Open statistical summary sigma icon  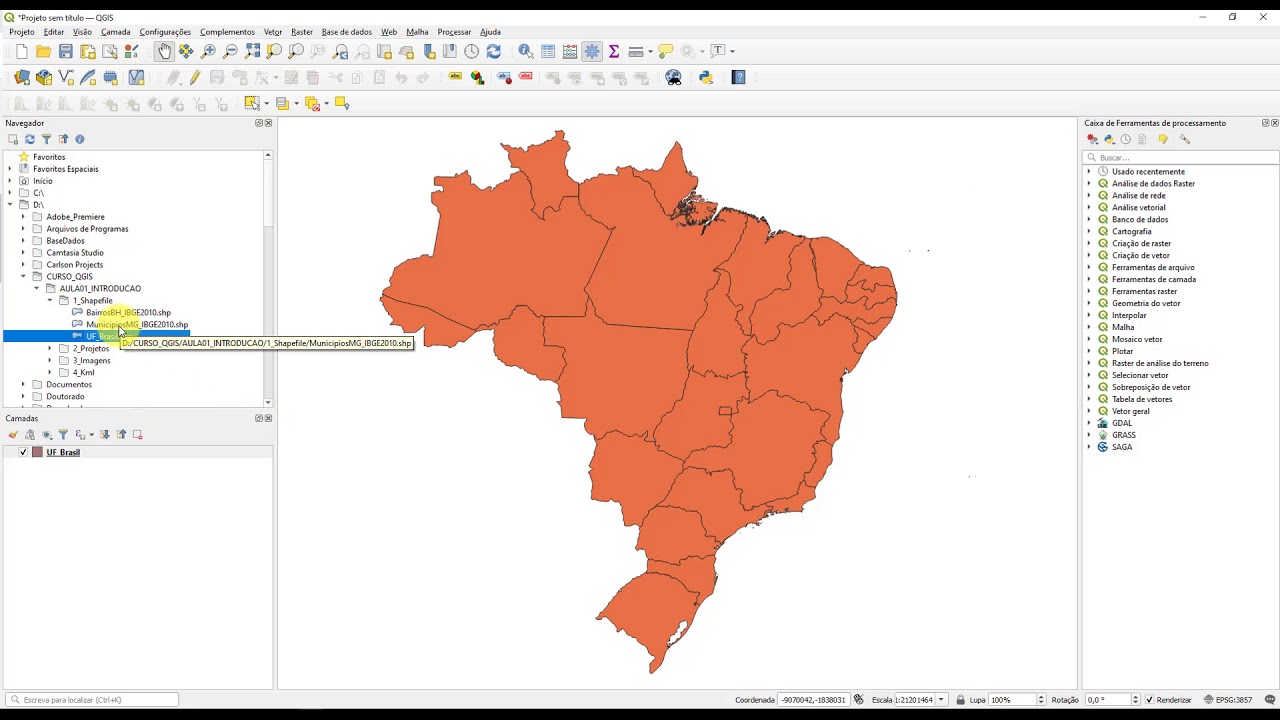(614, 51)
